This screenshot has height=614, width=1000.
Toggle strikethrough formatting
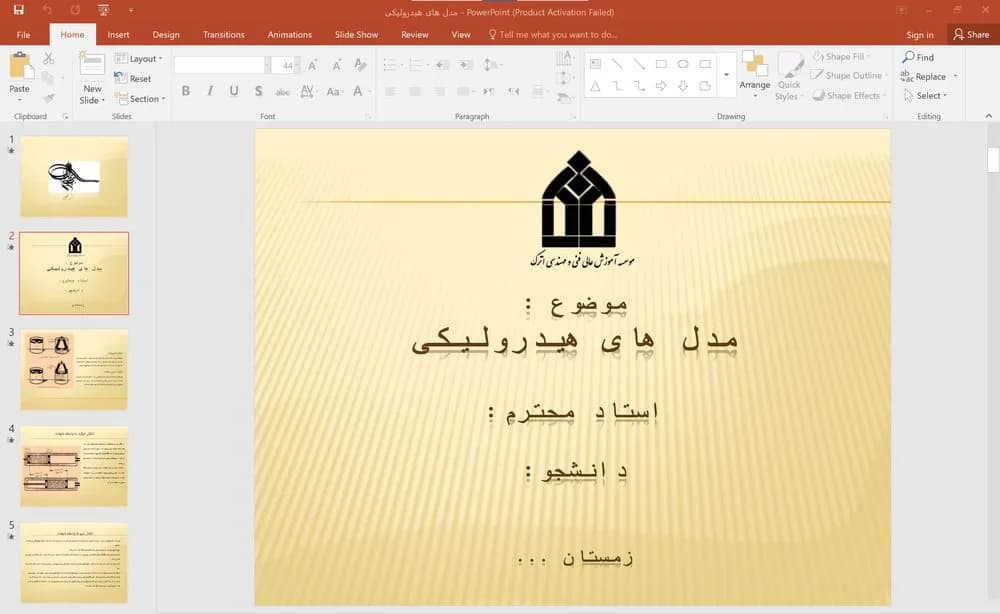click(283, 92)
